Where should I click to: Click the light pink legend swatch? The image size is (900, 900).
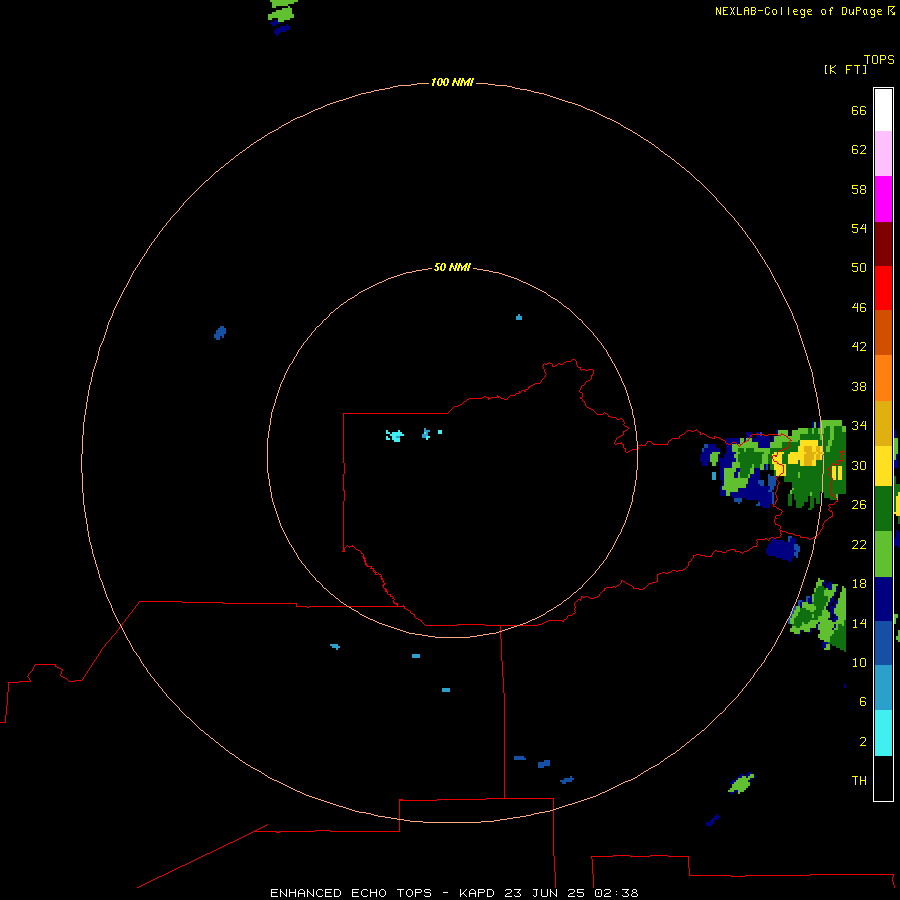tap(883, 153)
